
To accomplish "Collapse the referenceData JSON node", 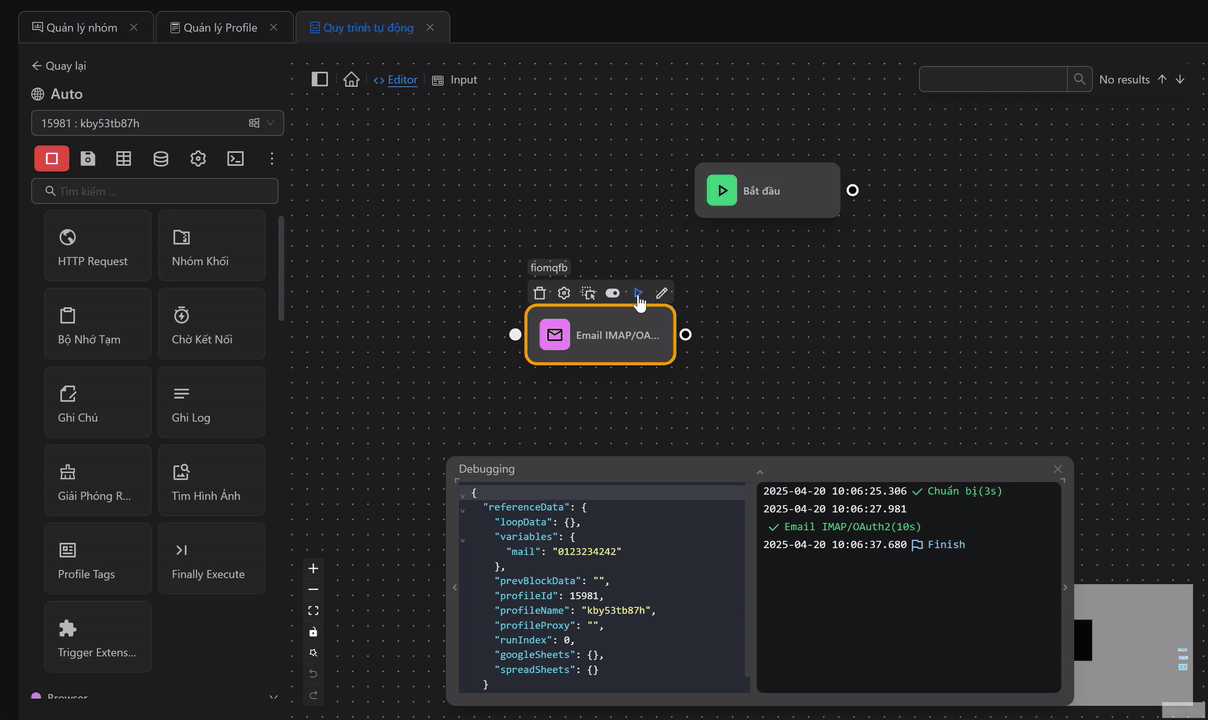I will pyautogui.click(x=462, y=509).
